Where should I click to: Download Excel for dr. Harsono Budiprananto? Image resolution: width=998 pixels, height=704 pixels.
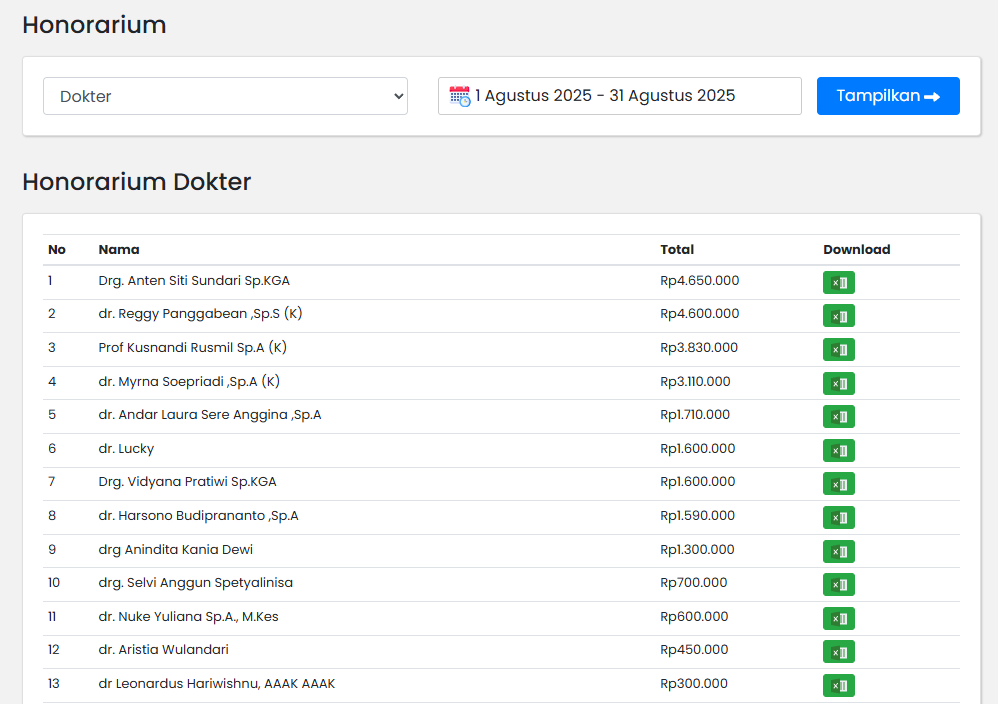(x=838, y=518)
